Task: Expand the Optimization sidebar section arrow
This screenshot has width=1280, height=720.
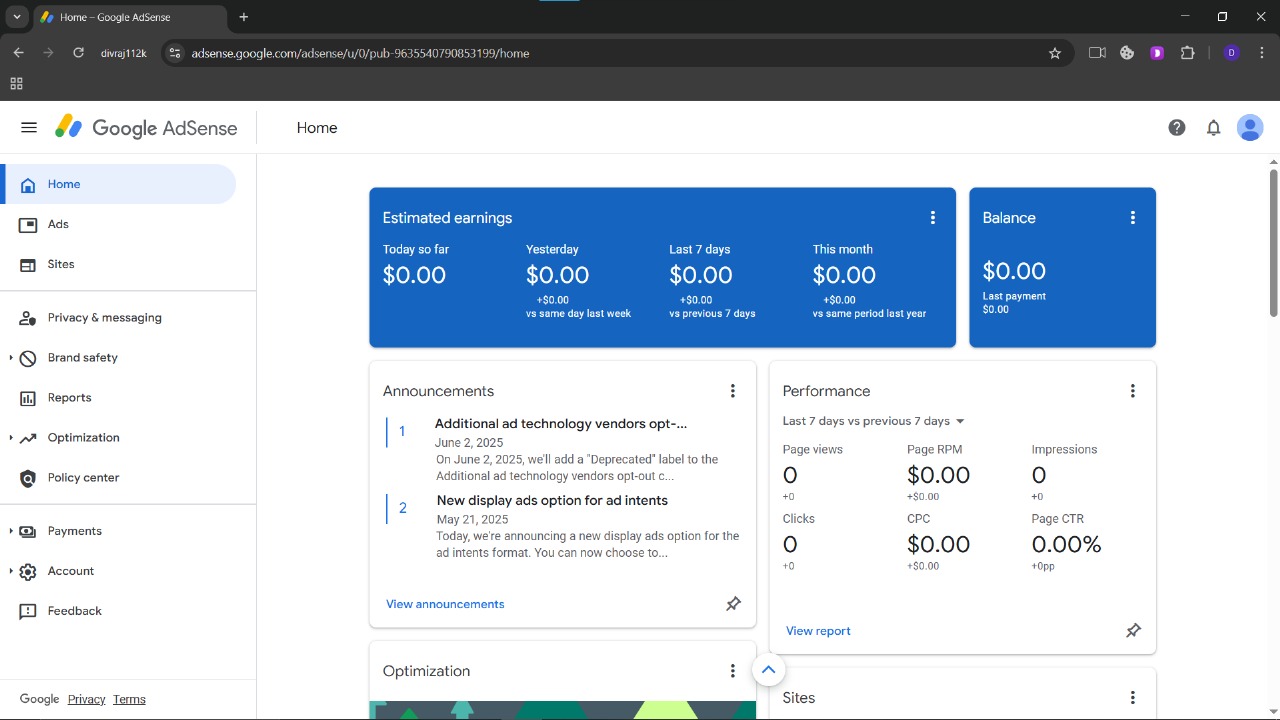Action: pos(11,438)
